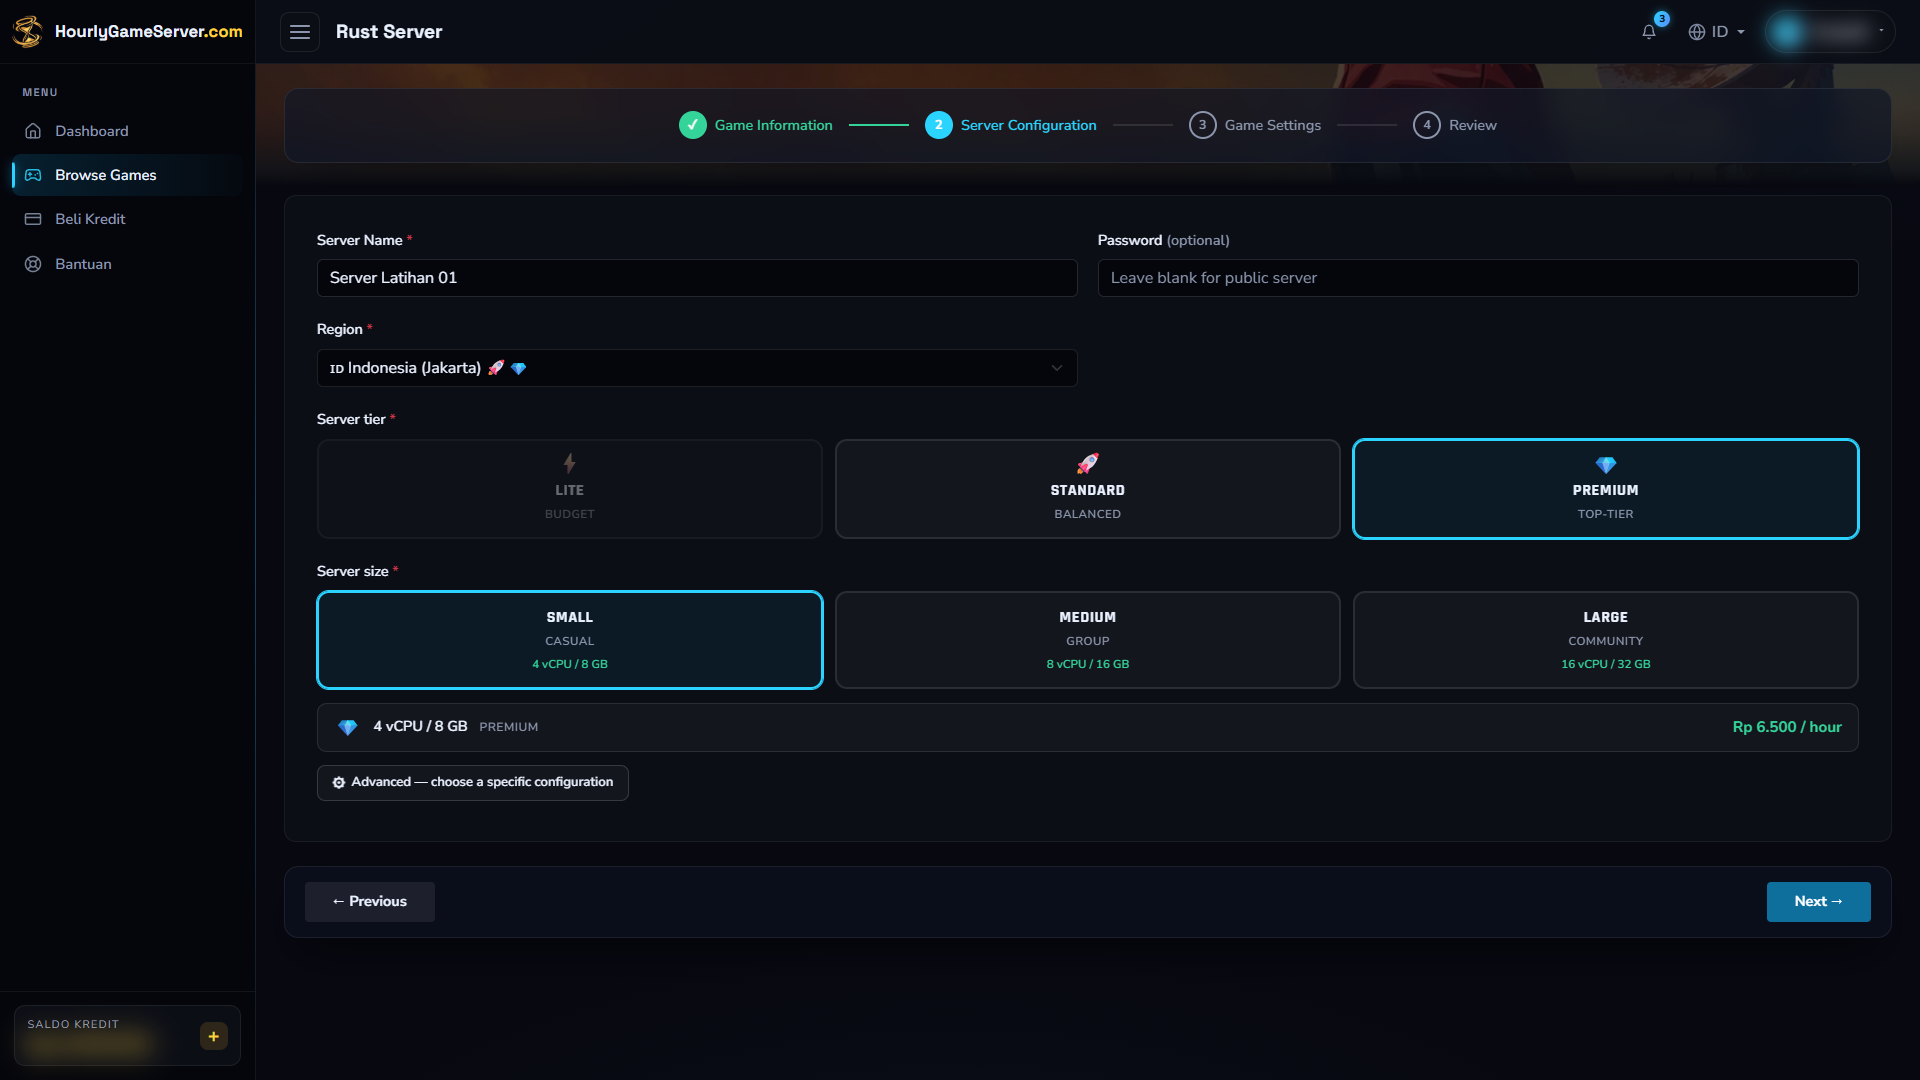Click the Bantuan help icon
The width and height of the screenshot is (1920, 1080).
click(33, 264)
